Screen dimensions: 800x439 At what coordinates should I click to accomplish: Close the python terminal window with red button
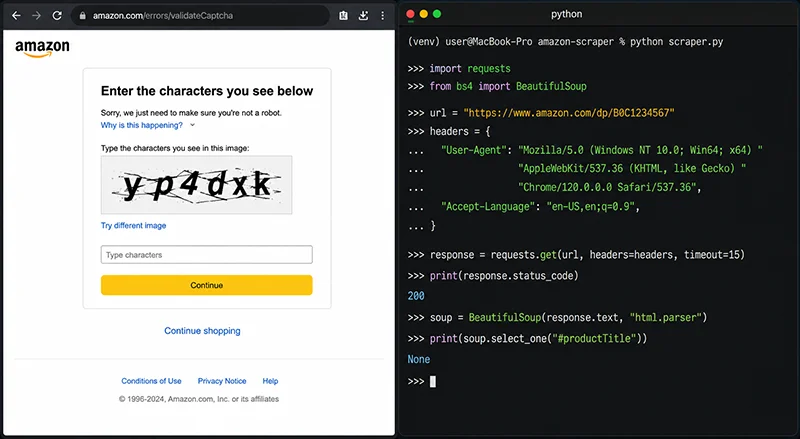(x=410, y=14)
